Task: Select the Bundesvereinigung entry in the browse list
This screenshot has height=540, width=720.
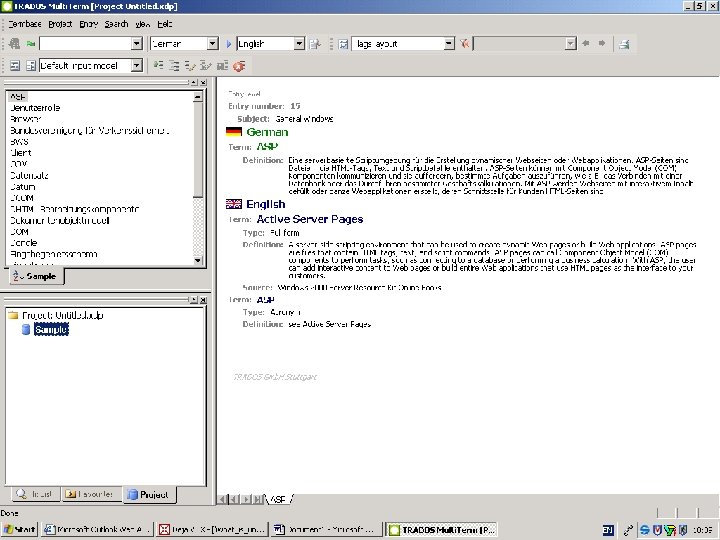Action: point(90,130)
